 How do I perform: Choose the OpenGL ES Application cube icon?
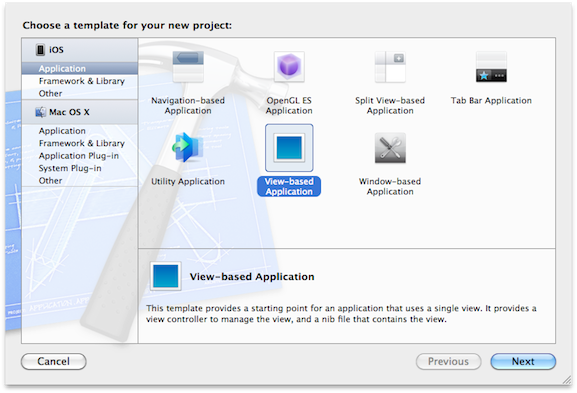(289, 67)
